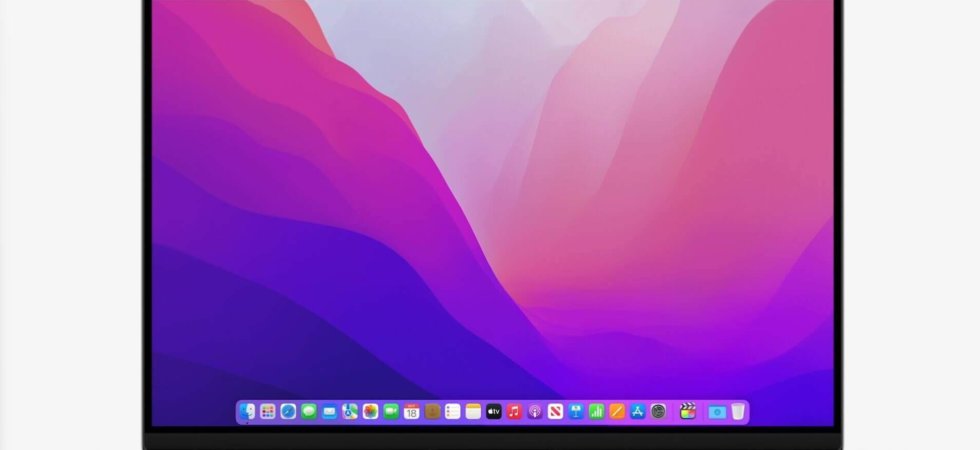
Task: Launch Maps from the dock
Action: coord(350,411)
